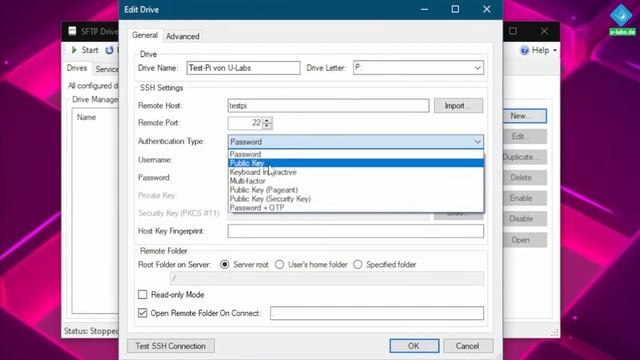Screen dimensions: 640x360
Task: Click the Cancel button
Action: 468,346
